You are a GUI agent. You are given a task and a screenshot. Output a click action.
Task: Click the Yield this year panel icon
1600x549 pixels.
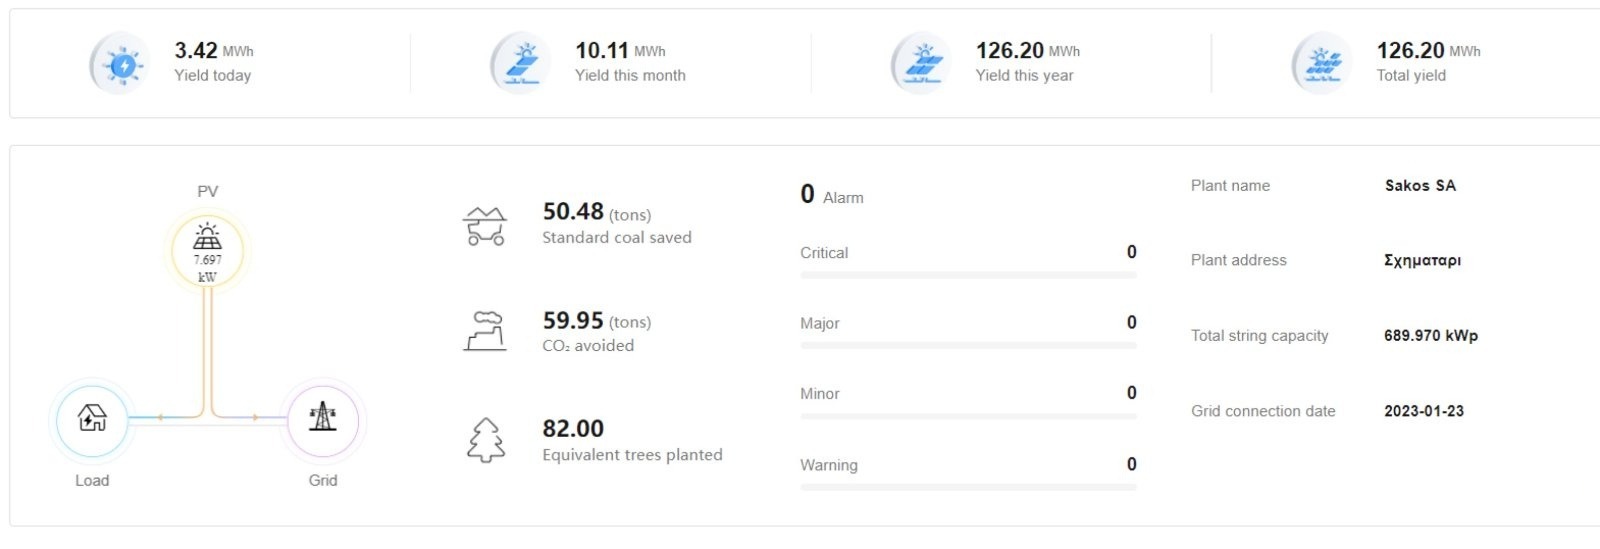point(922,64)
